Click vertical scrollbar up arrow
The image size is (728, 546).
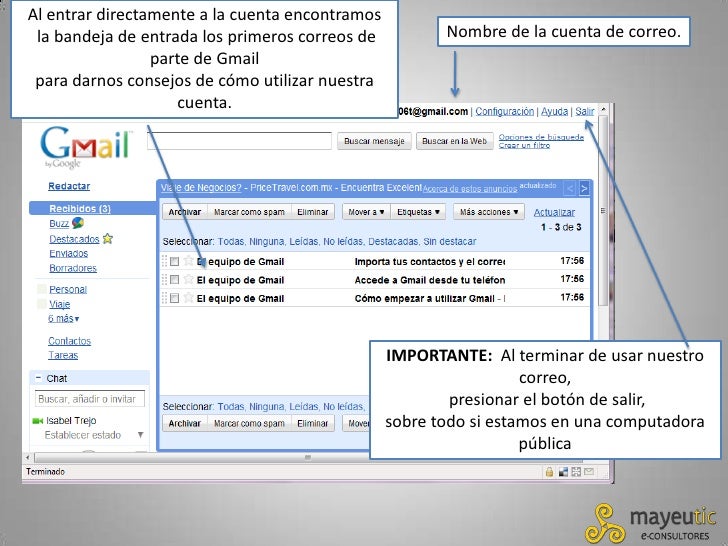click(603, 110)
